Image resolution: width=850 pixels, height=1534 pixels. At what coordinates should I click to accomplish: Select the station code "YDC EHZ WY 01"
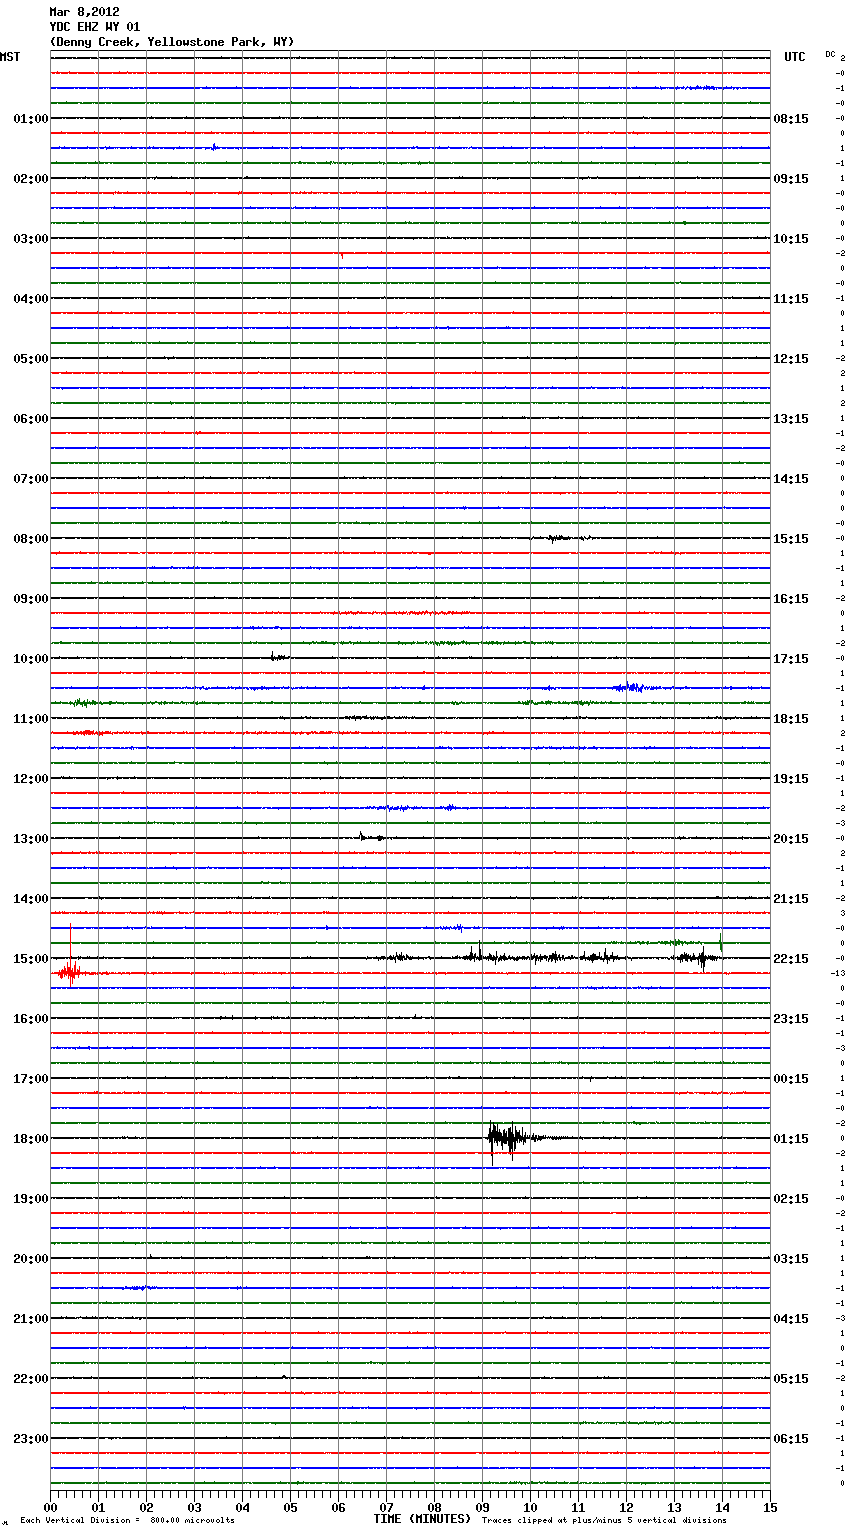(95, 27)
